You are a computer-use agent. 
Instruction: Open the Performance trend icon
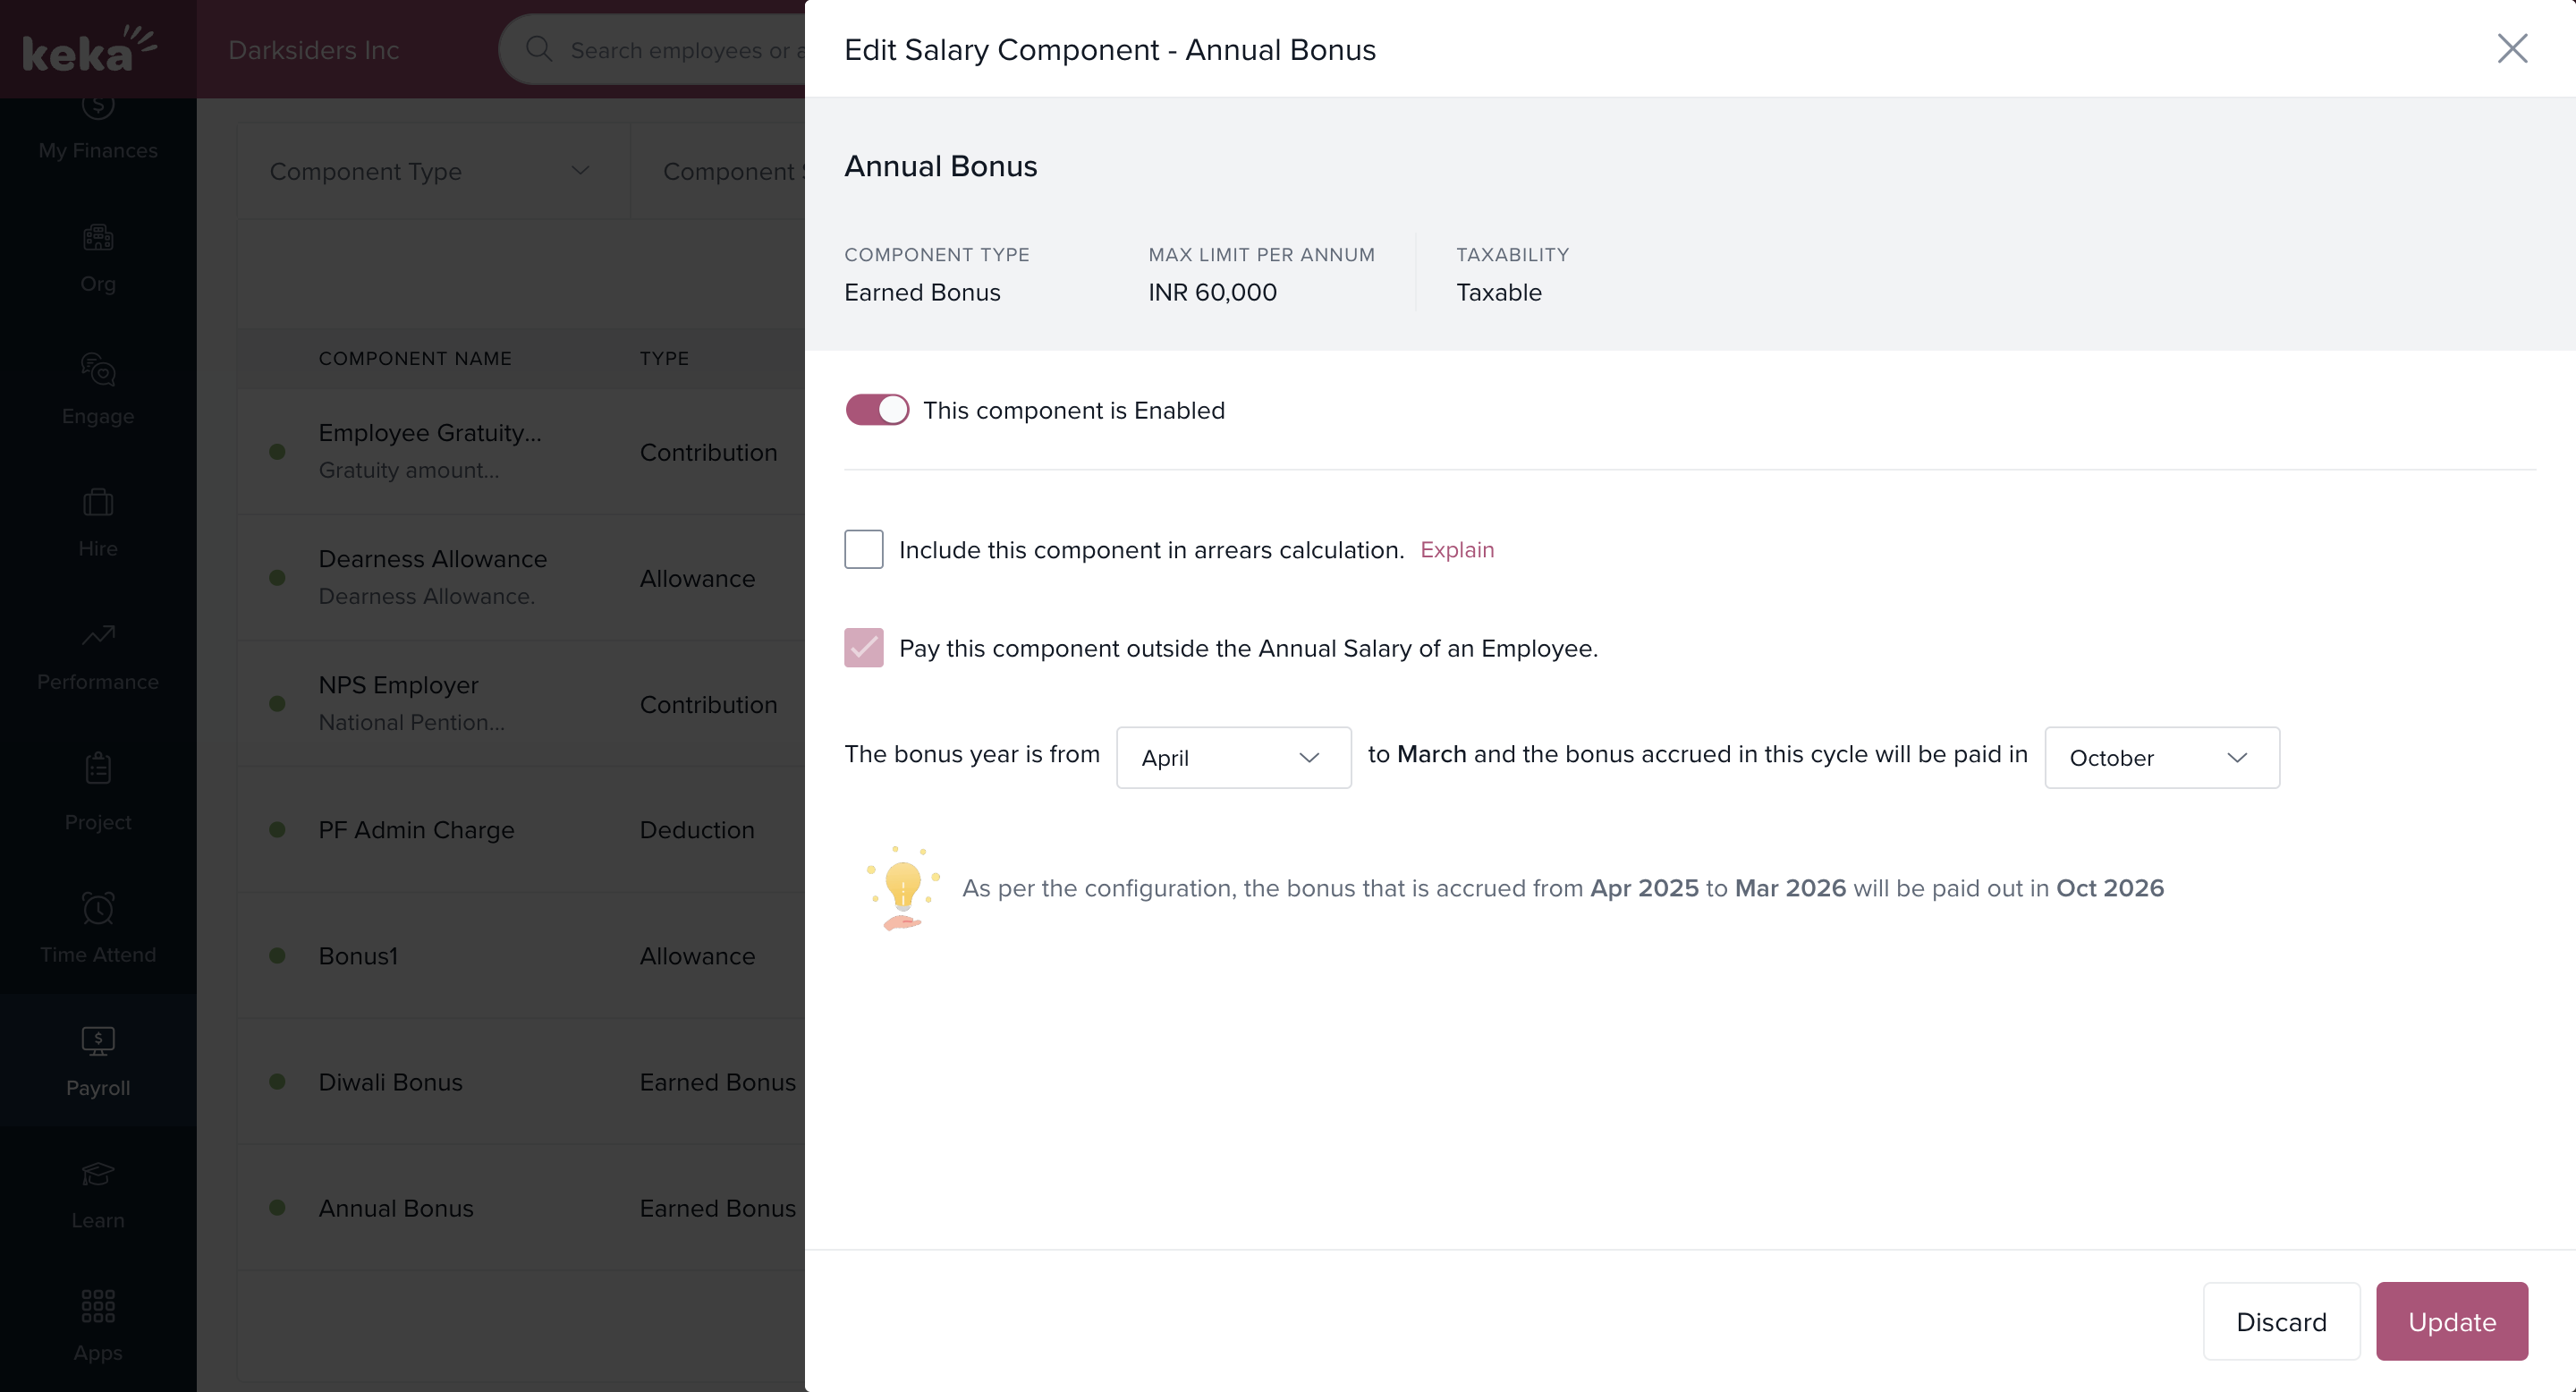tap(98, 635)
